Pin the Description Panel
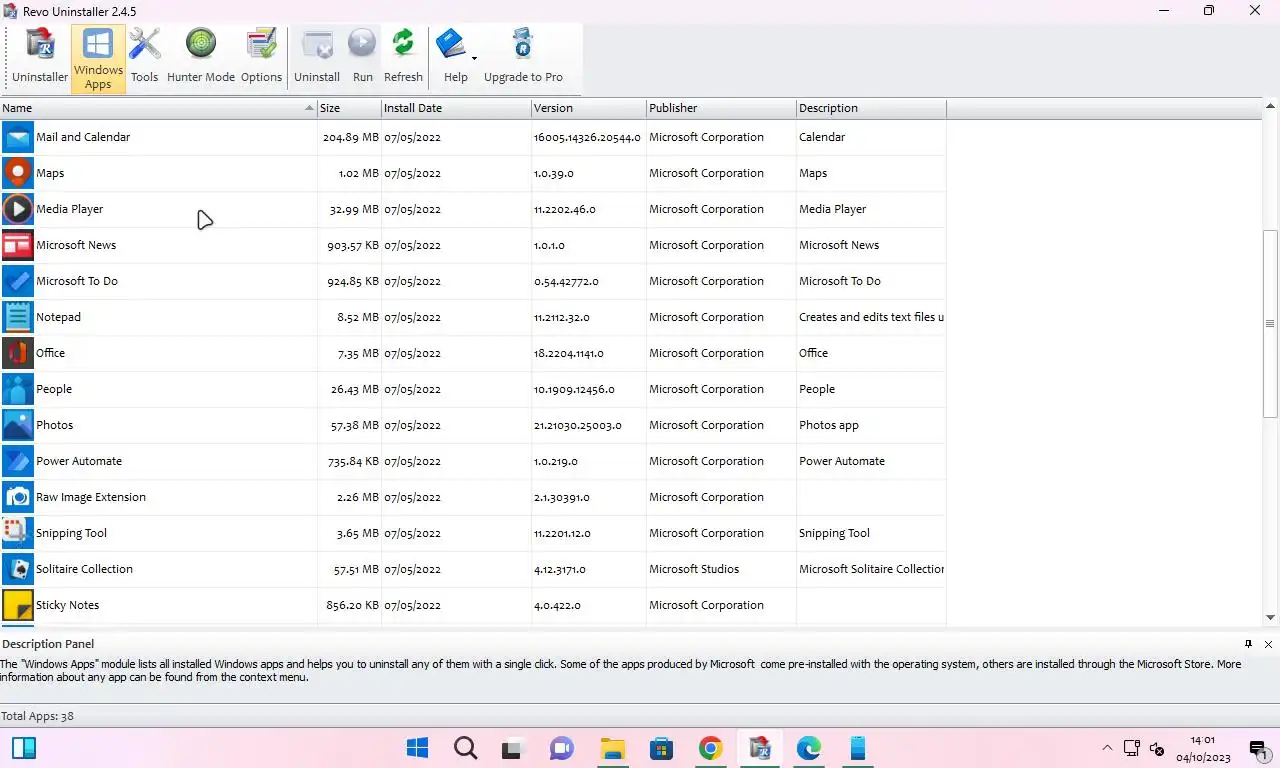 coord(1248,644)
